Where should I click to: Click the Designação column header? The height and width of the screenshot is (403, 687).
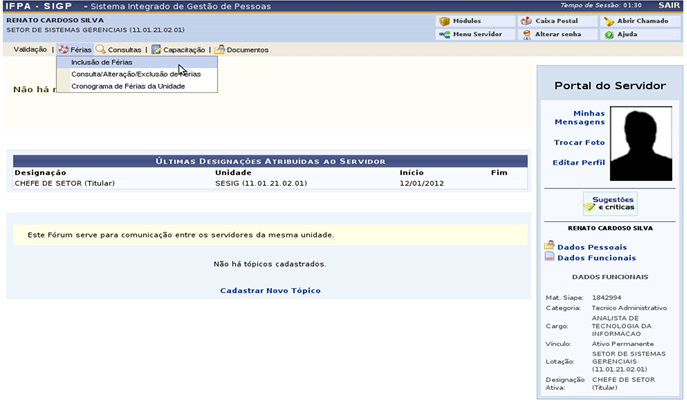[x=40, y=173]
